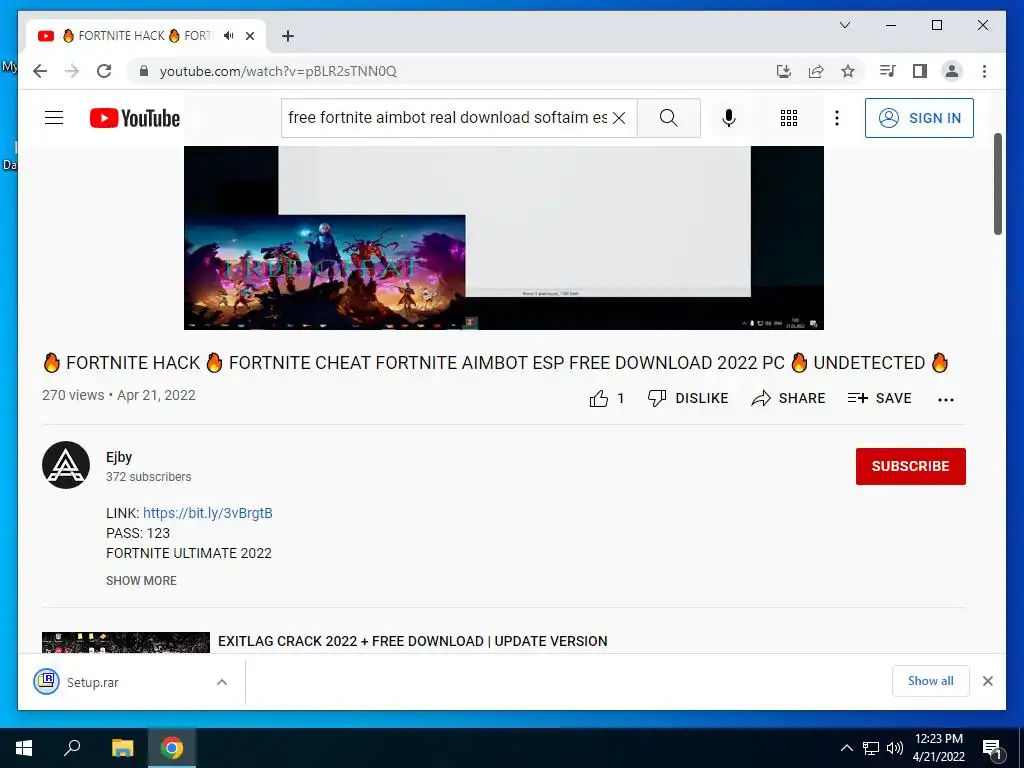Screen dimensions: 1024x768
Task: Open File Explorer from taskbar
Action: 122,748
